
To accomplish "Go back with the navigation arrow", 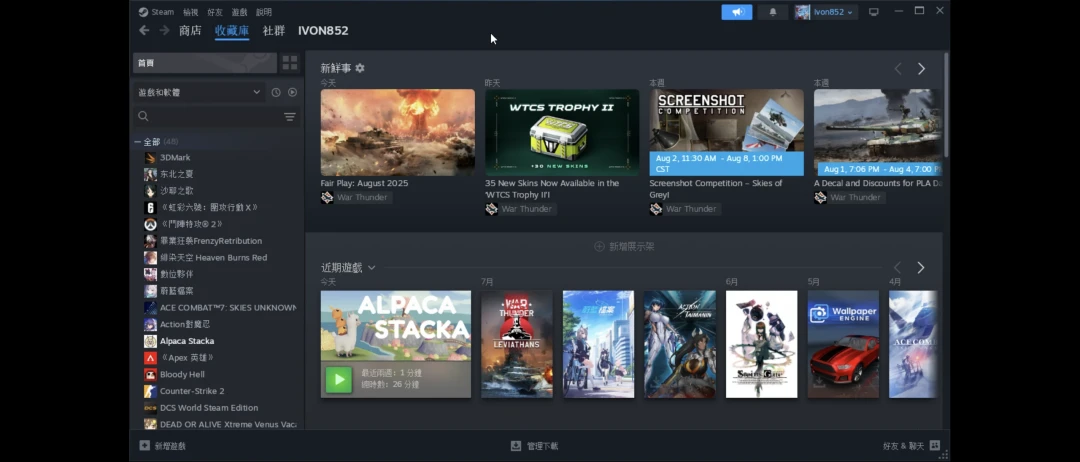I will click(144, 31).
